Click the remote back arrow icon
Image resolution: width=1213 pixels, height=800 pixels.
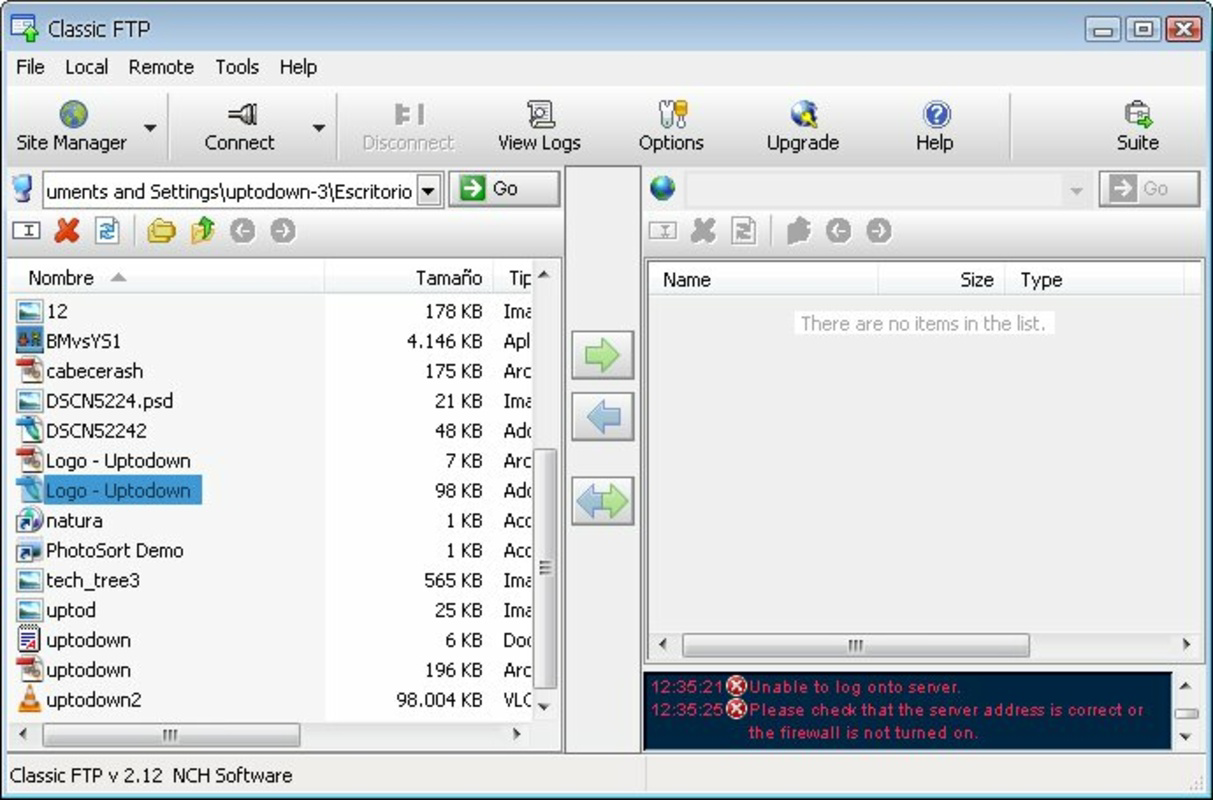click(x=838, y=231)
